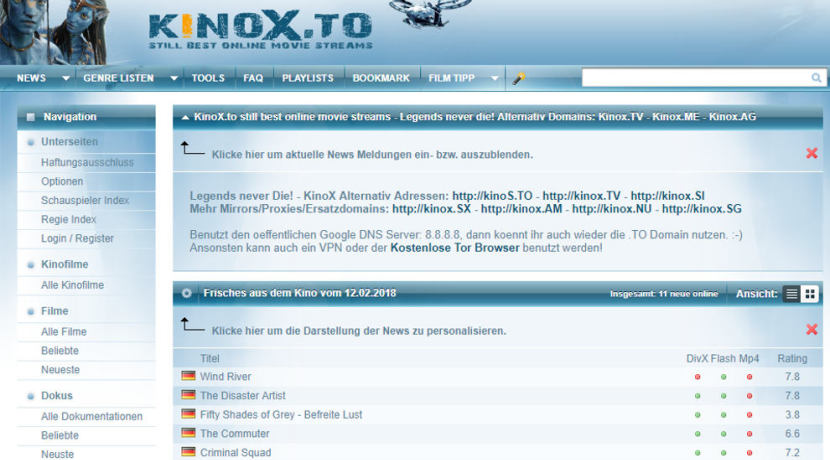This screenshot has height=460, width=830.
Task: Open Regie Index
Action: [69, 219]
